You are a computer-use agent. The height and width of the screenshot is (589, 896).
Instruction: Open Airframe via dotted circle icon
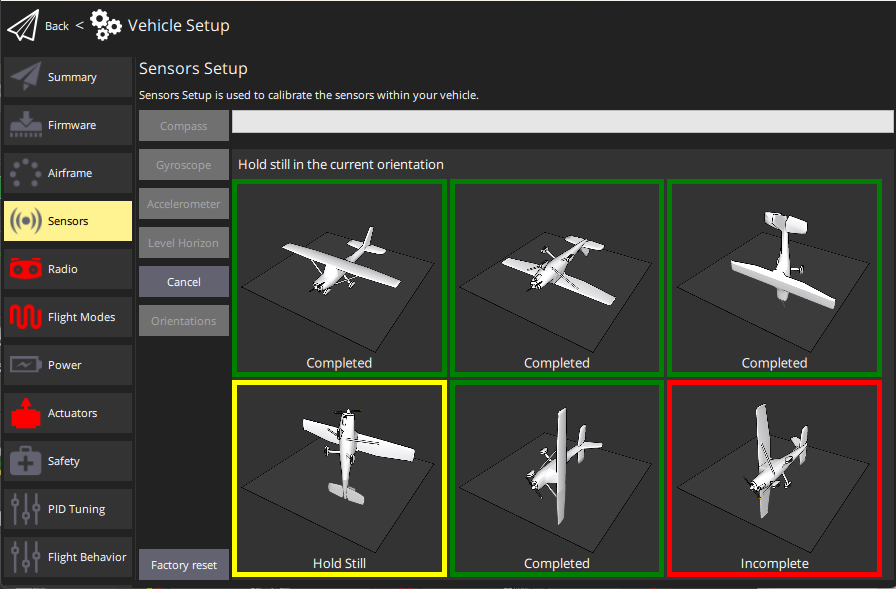pos(25,173)
